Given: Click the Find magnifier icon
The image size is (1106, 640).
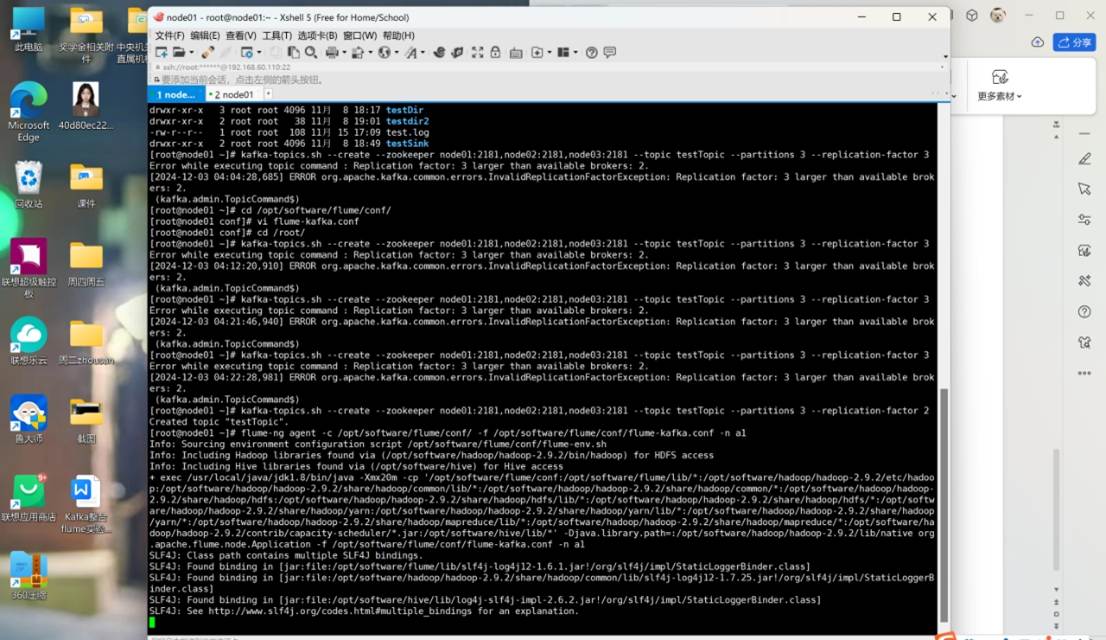Looking at the screenshot, I should [310, 52].
